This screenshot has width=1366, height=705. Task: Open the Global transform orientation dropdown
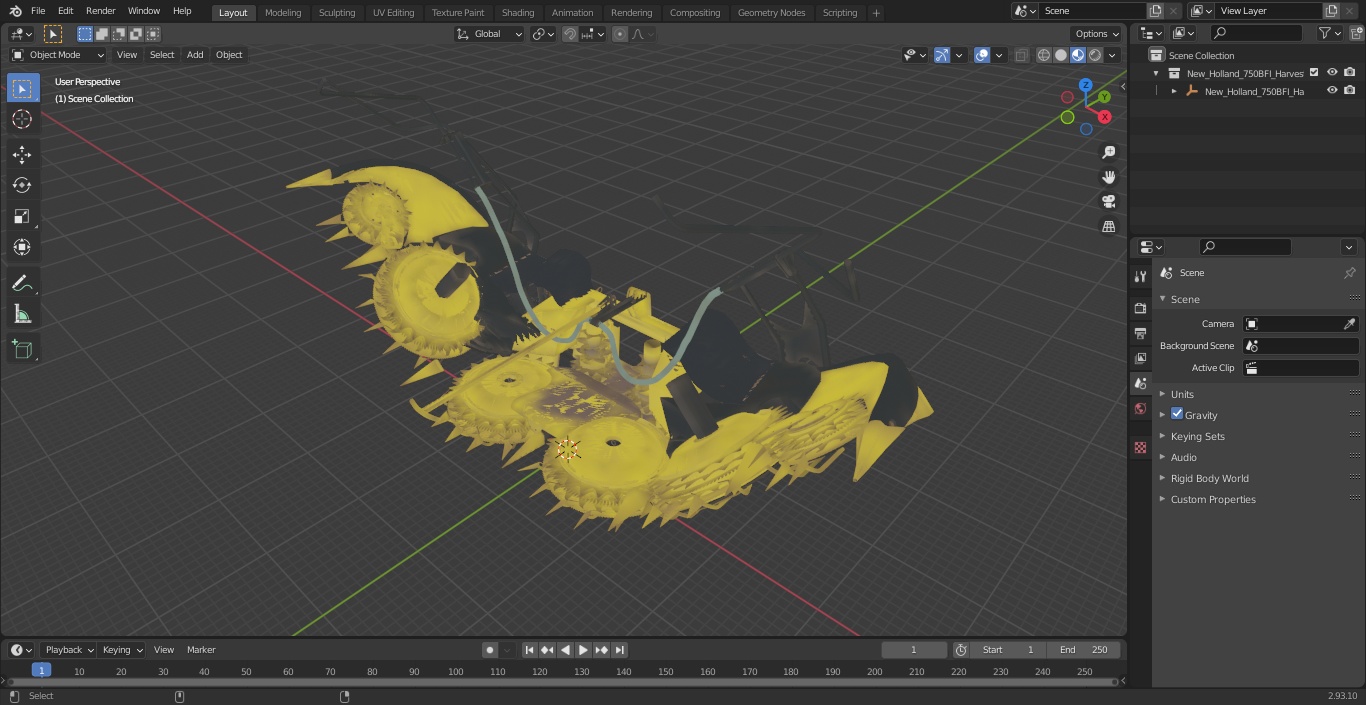coord(490,34)
